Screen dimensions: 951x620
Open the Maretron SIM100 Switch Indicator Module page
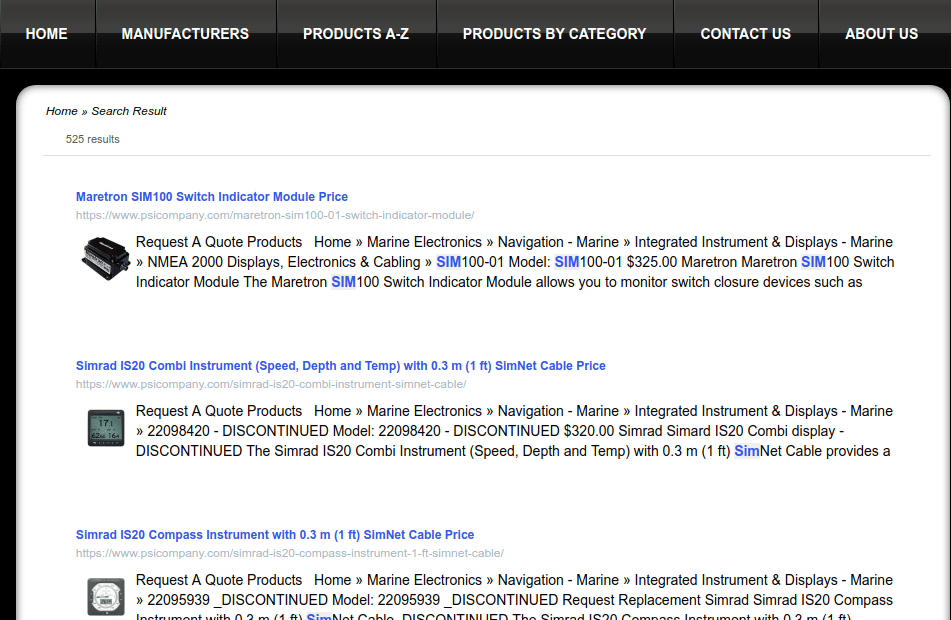point(211,196)
